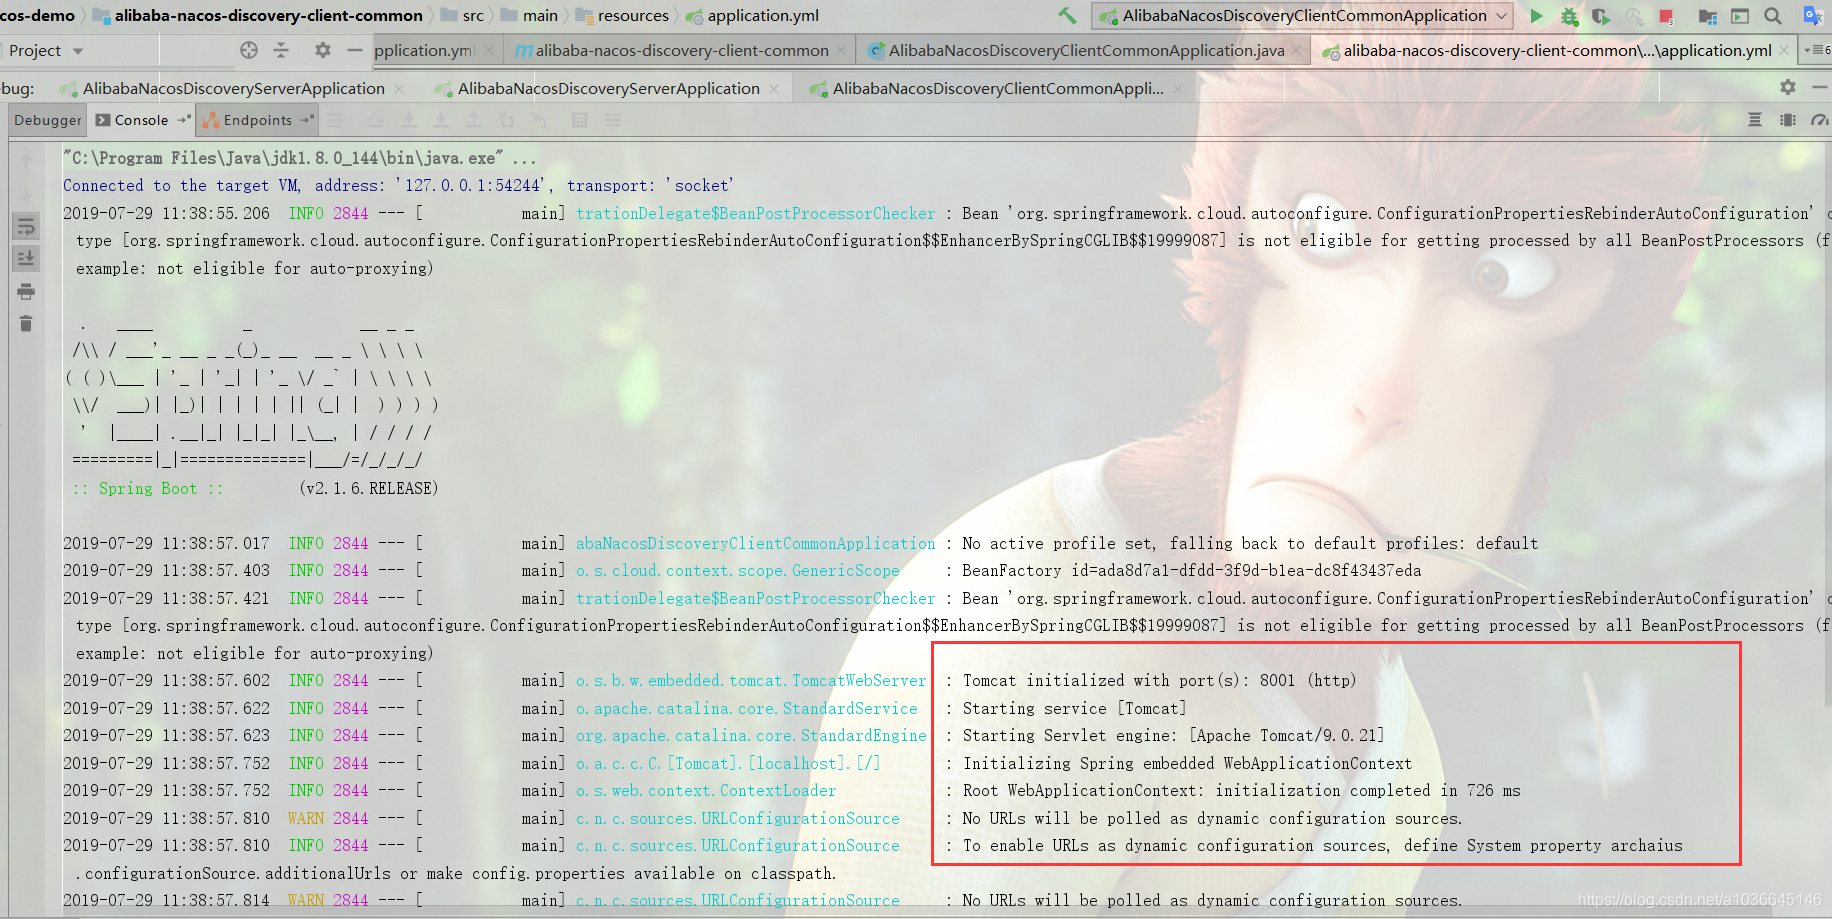Image resolution: width=1832 pixels, height=919 pixels.
Task: Click the memory gauge icon in debug toolbar
Action: 1820,120
